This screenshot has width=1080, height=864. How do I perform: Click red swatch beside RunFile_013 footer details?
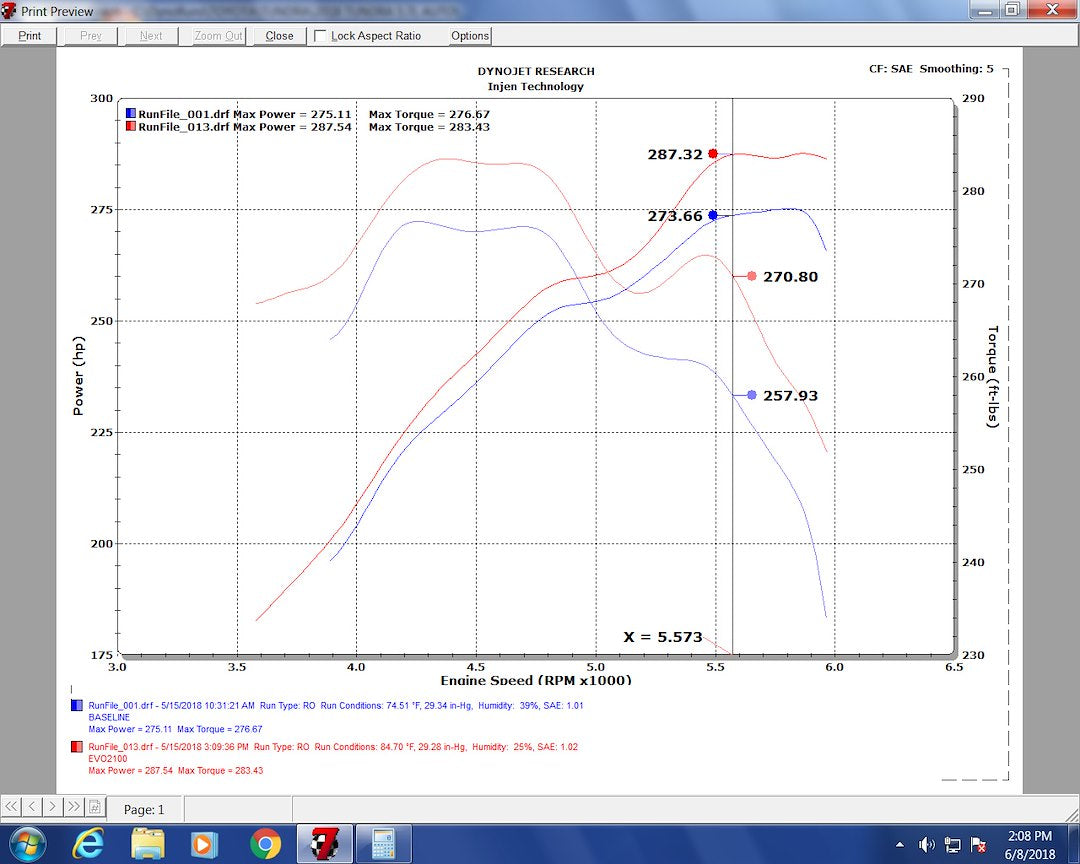point(77,747)
